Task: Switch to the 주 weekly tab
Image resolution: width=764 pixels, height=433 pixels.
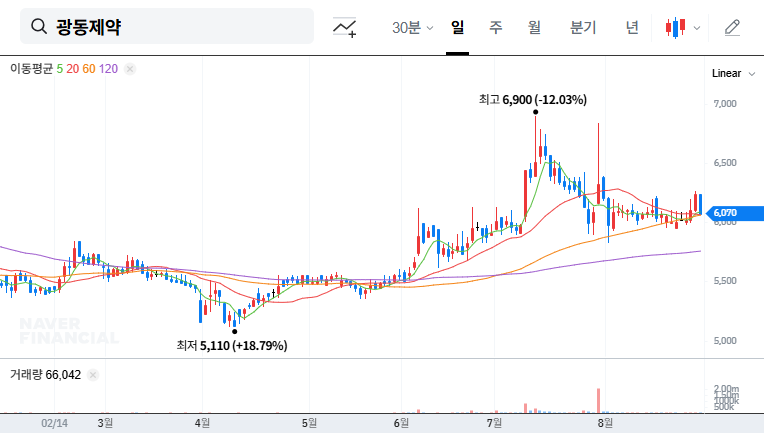Action: click(x=496, y=27)
